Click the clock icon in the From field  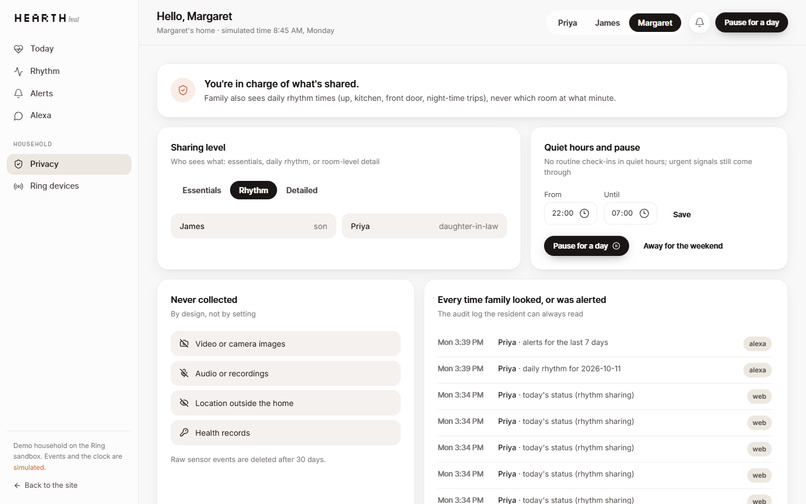[584, 213]
